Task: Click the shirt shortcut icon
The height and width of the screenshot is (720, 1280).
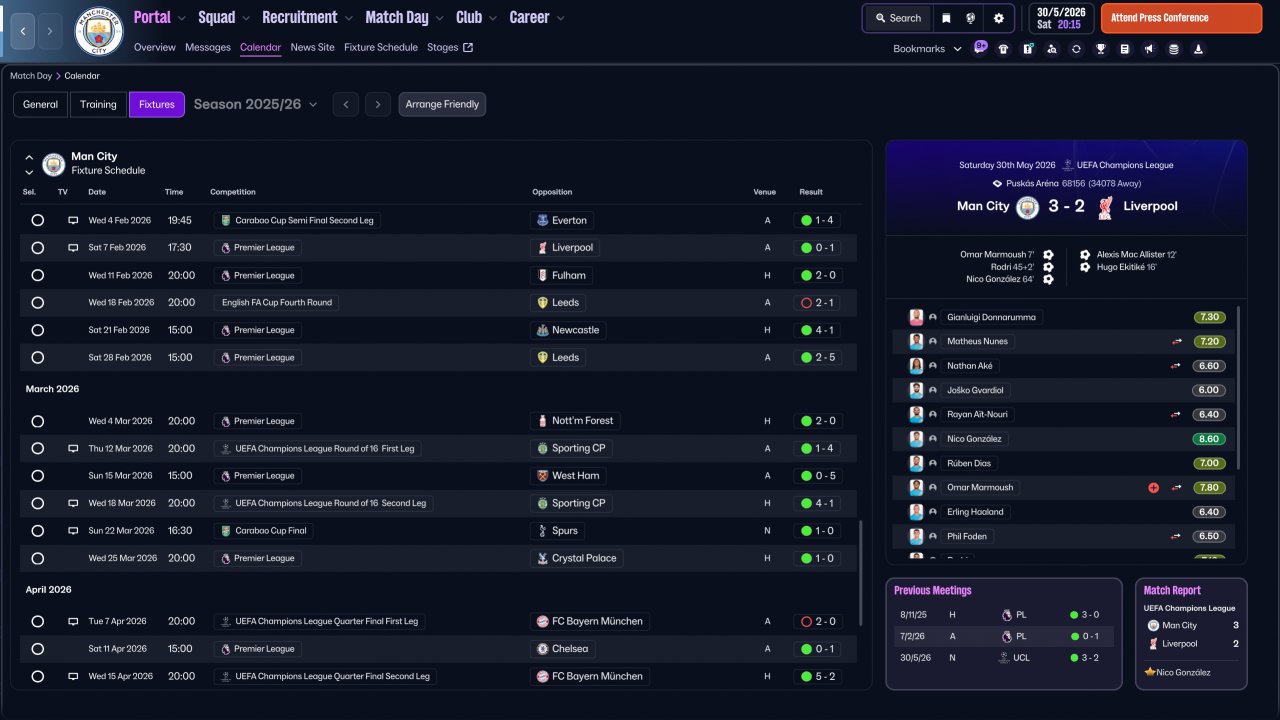Action: (1003, 49)
